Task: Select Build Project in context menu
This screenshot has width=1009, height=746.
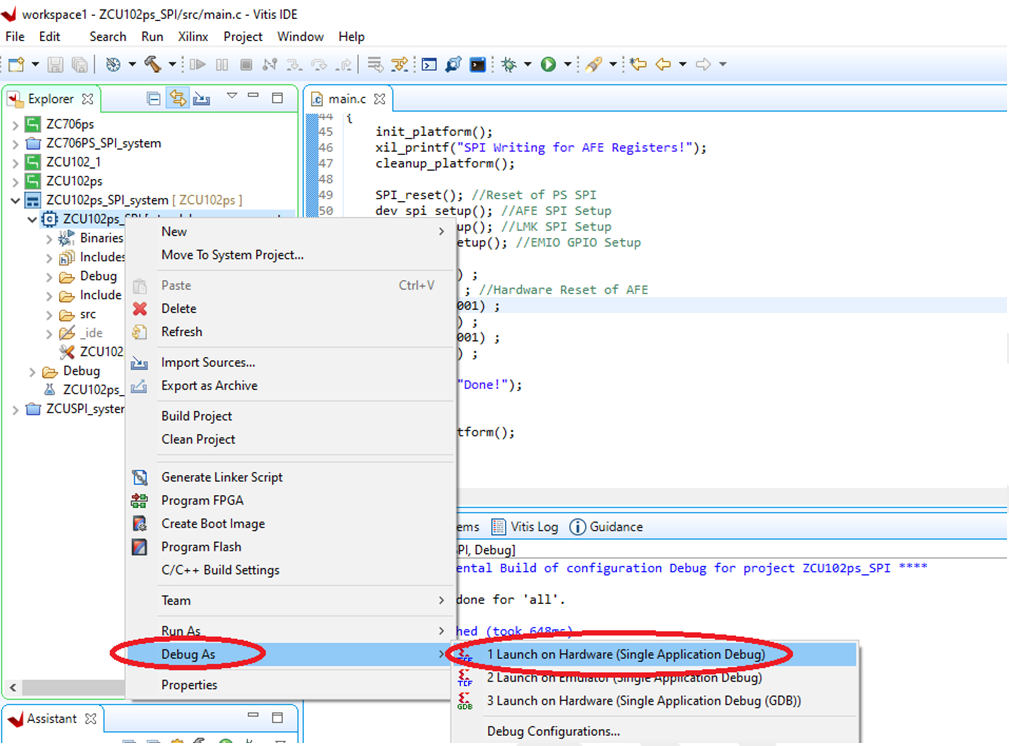Action: [x=196, y=416]
